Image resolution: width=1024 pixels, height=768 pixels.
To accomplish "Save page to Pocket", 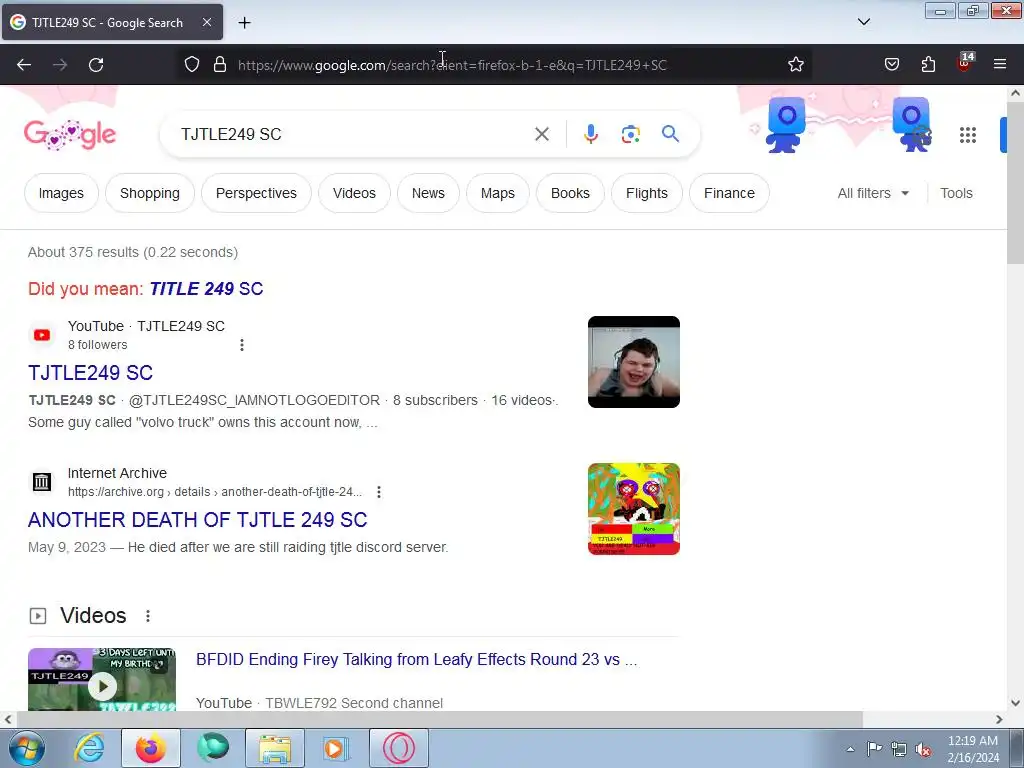I will coord(891,65).
